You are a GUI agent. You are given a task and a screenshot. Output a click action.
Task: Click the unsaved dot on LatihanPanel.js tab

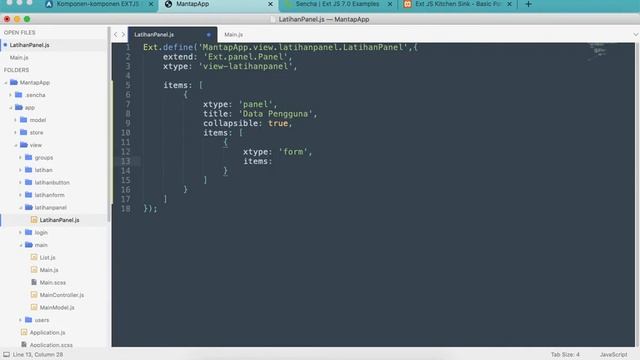coord(209,35)
